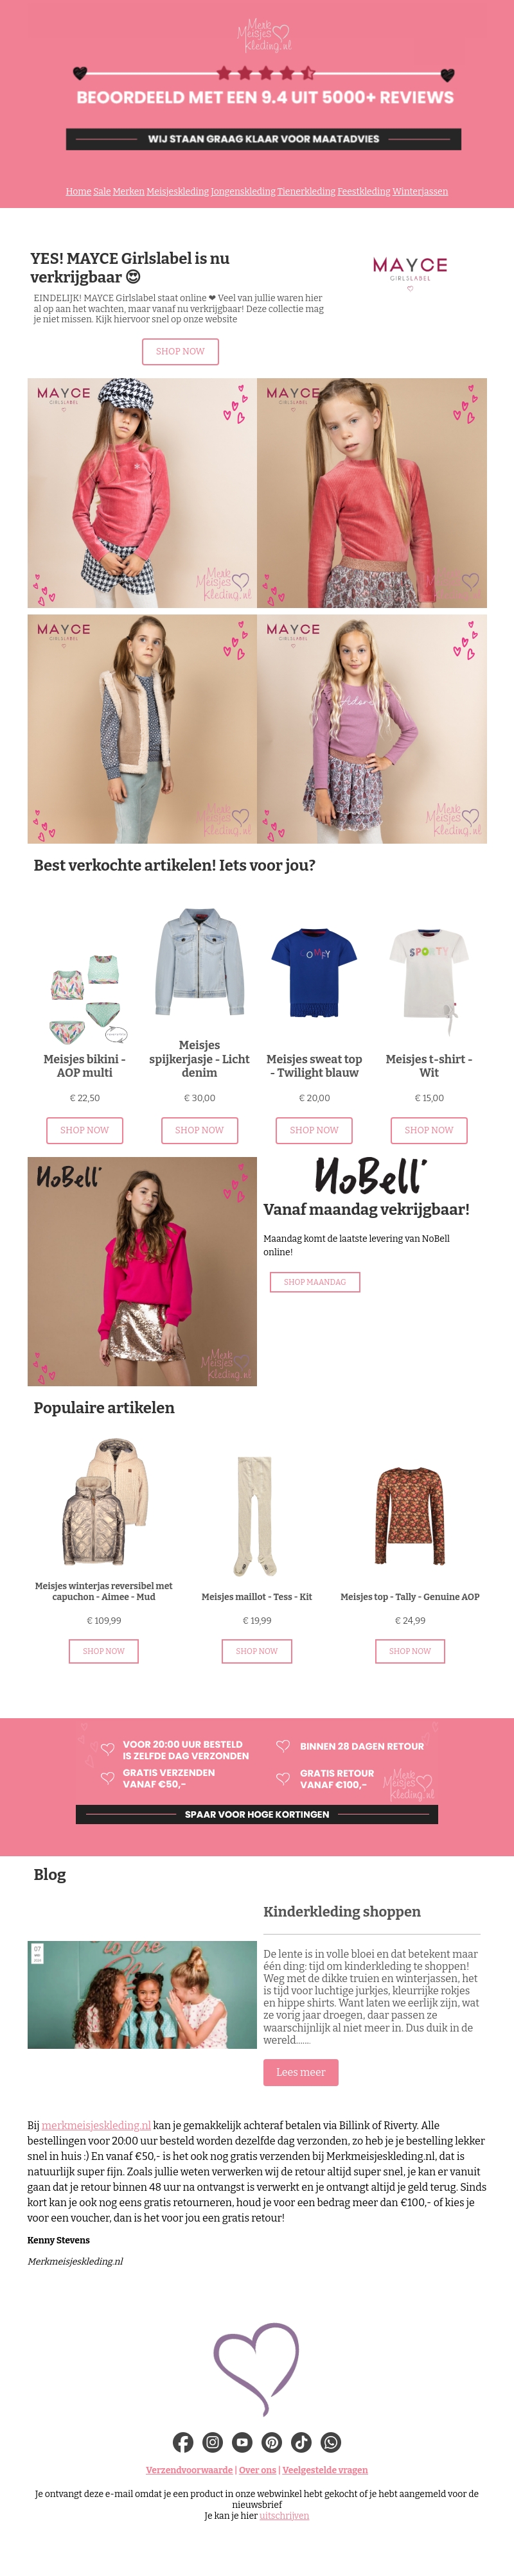514x2576 pixels.
Task: Follow the uitschrijven unsubscribe link
Action: tap(284, 2515)
